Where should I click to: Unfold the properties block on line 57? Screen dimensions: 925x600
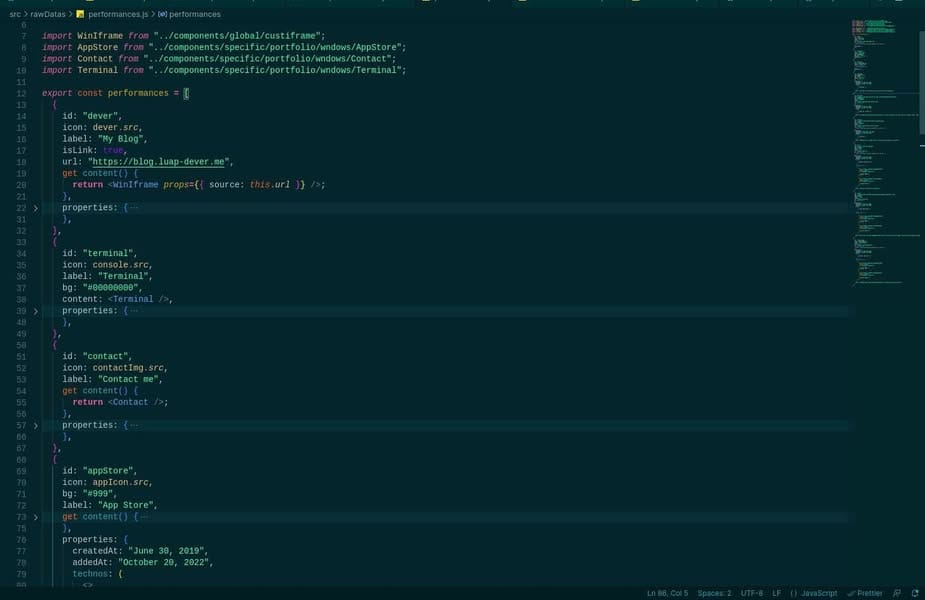point(35,425)
